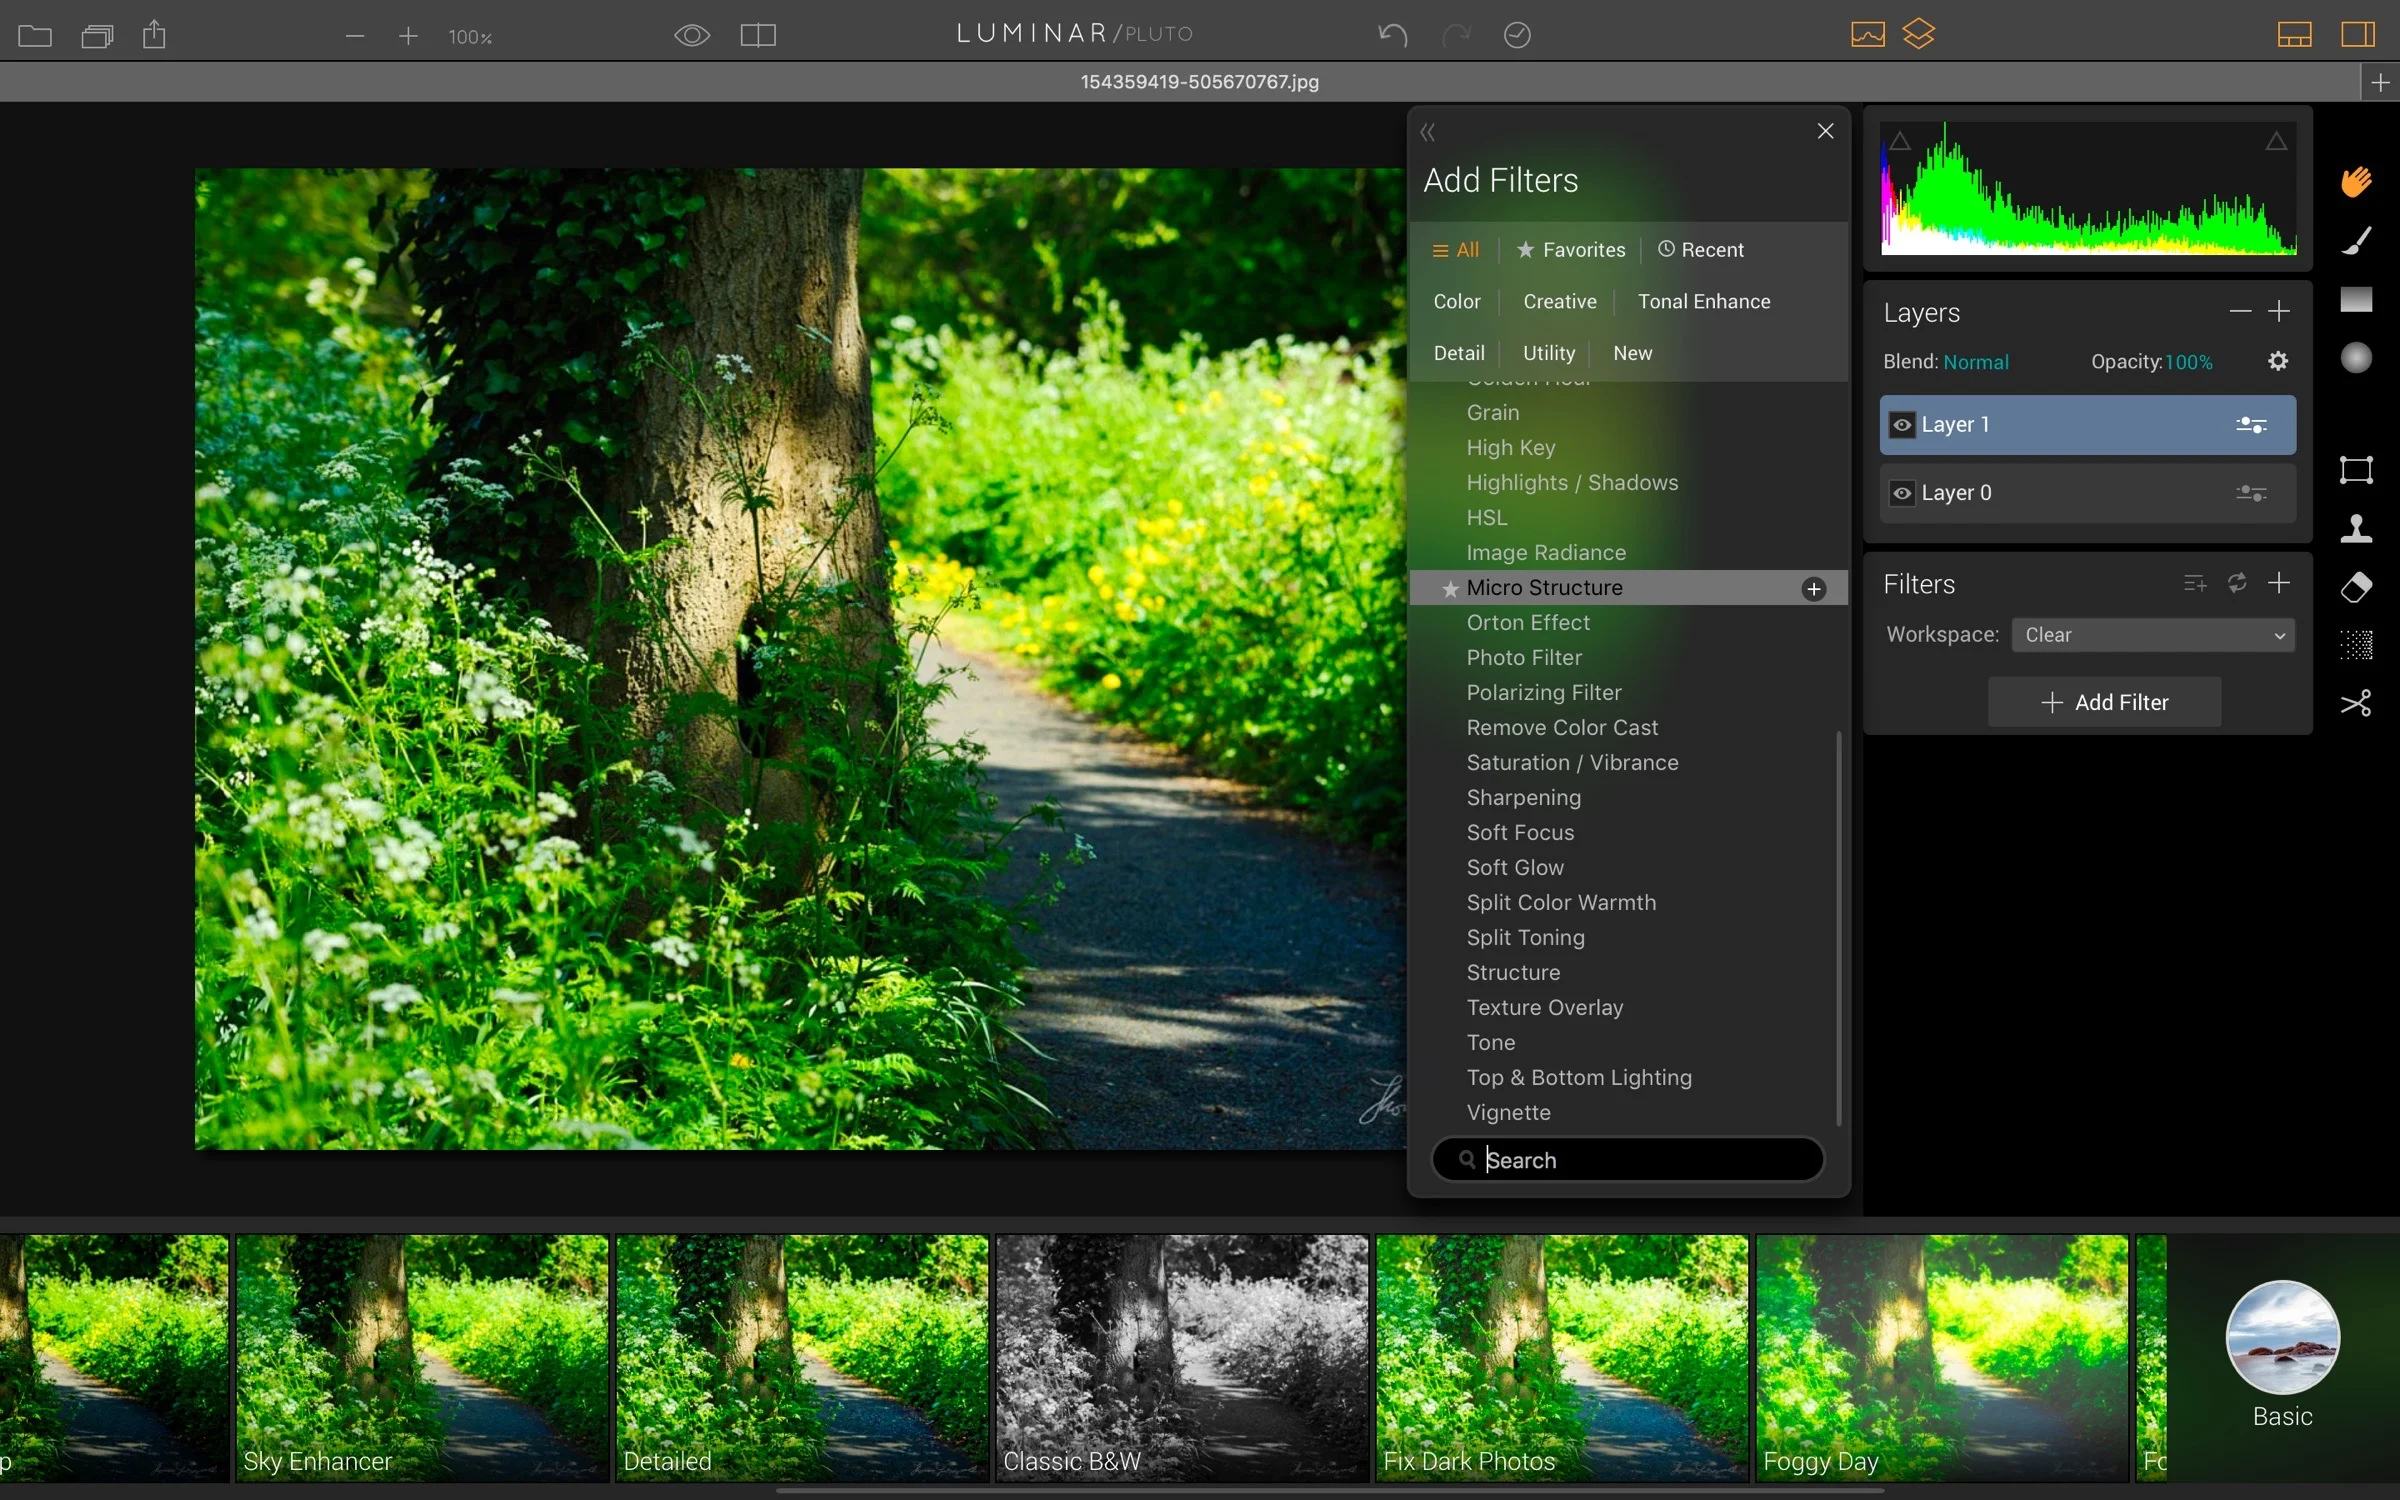Open the Tonal Enhance category tab
Screen dimensions: 2400x1500
coord(1703,302)
